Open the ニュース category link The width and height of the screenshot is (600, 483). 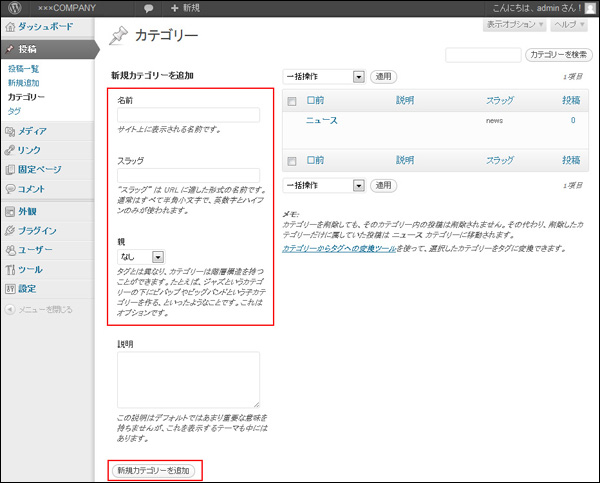322,121
